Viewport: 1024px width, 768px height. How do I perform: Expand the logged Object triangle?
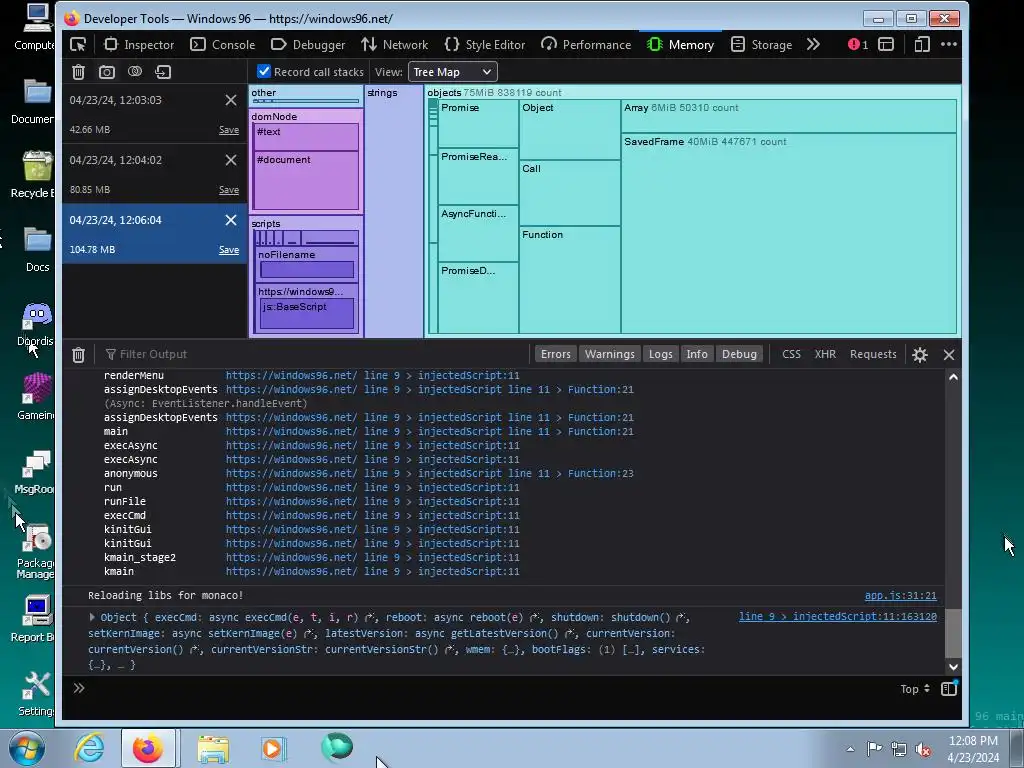pos(92,617)
